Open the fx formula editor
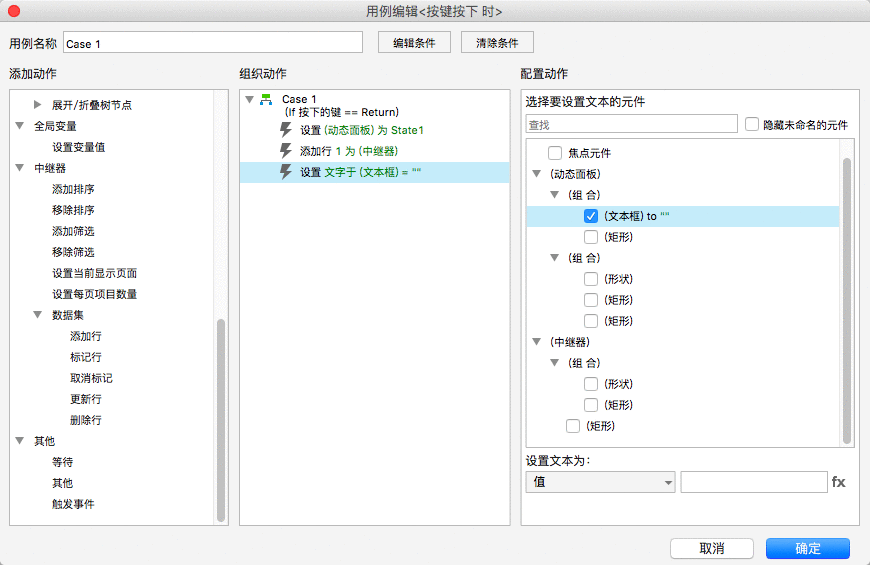This screenshot has width=870, height=565. [838, 482]
